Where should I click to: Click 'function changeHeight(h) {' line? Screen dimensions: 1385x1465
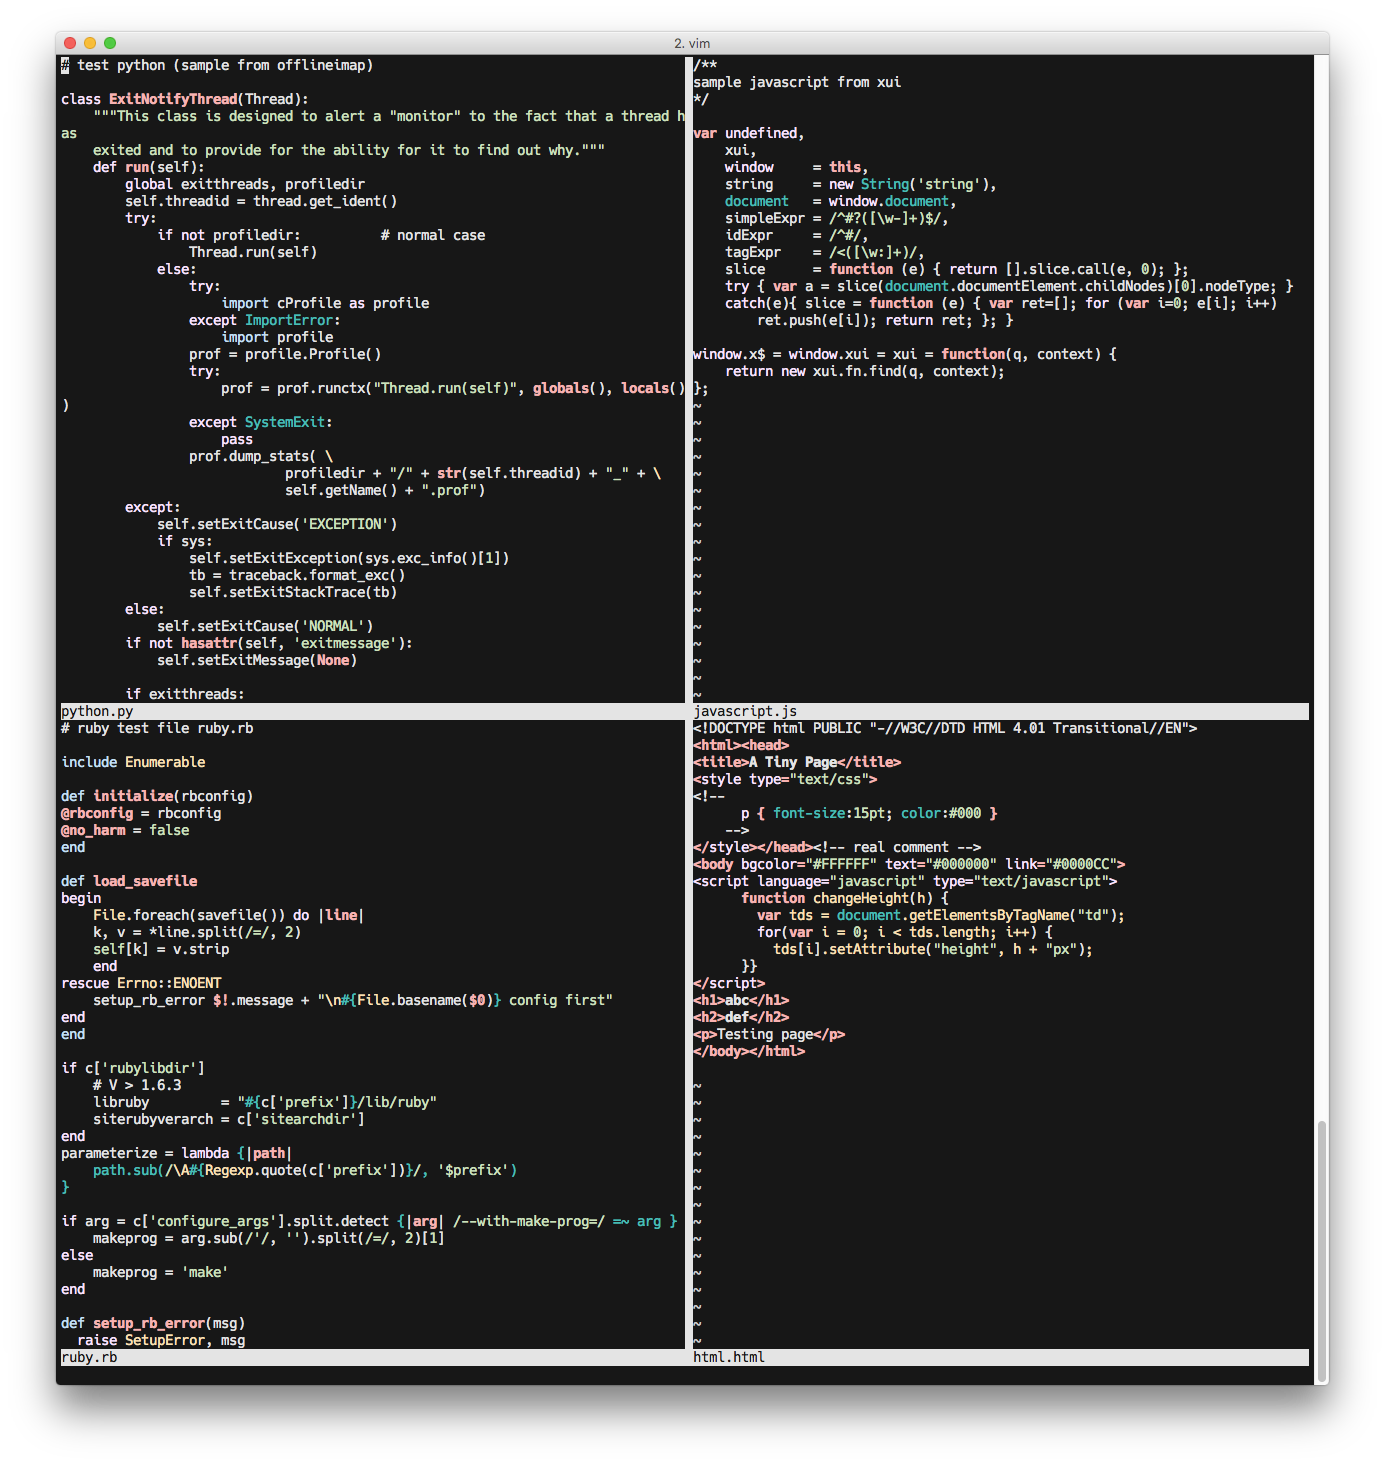coord(845,898)
